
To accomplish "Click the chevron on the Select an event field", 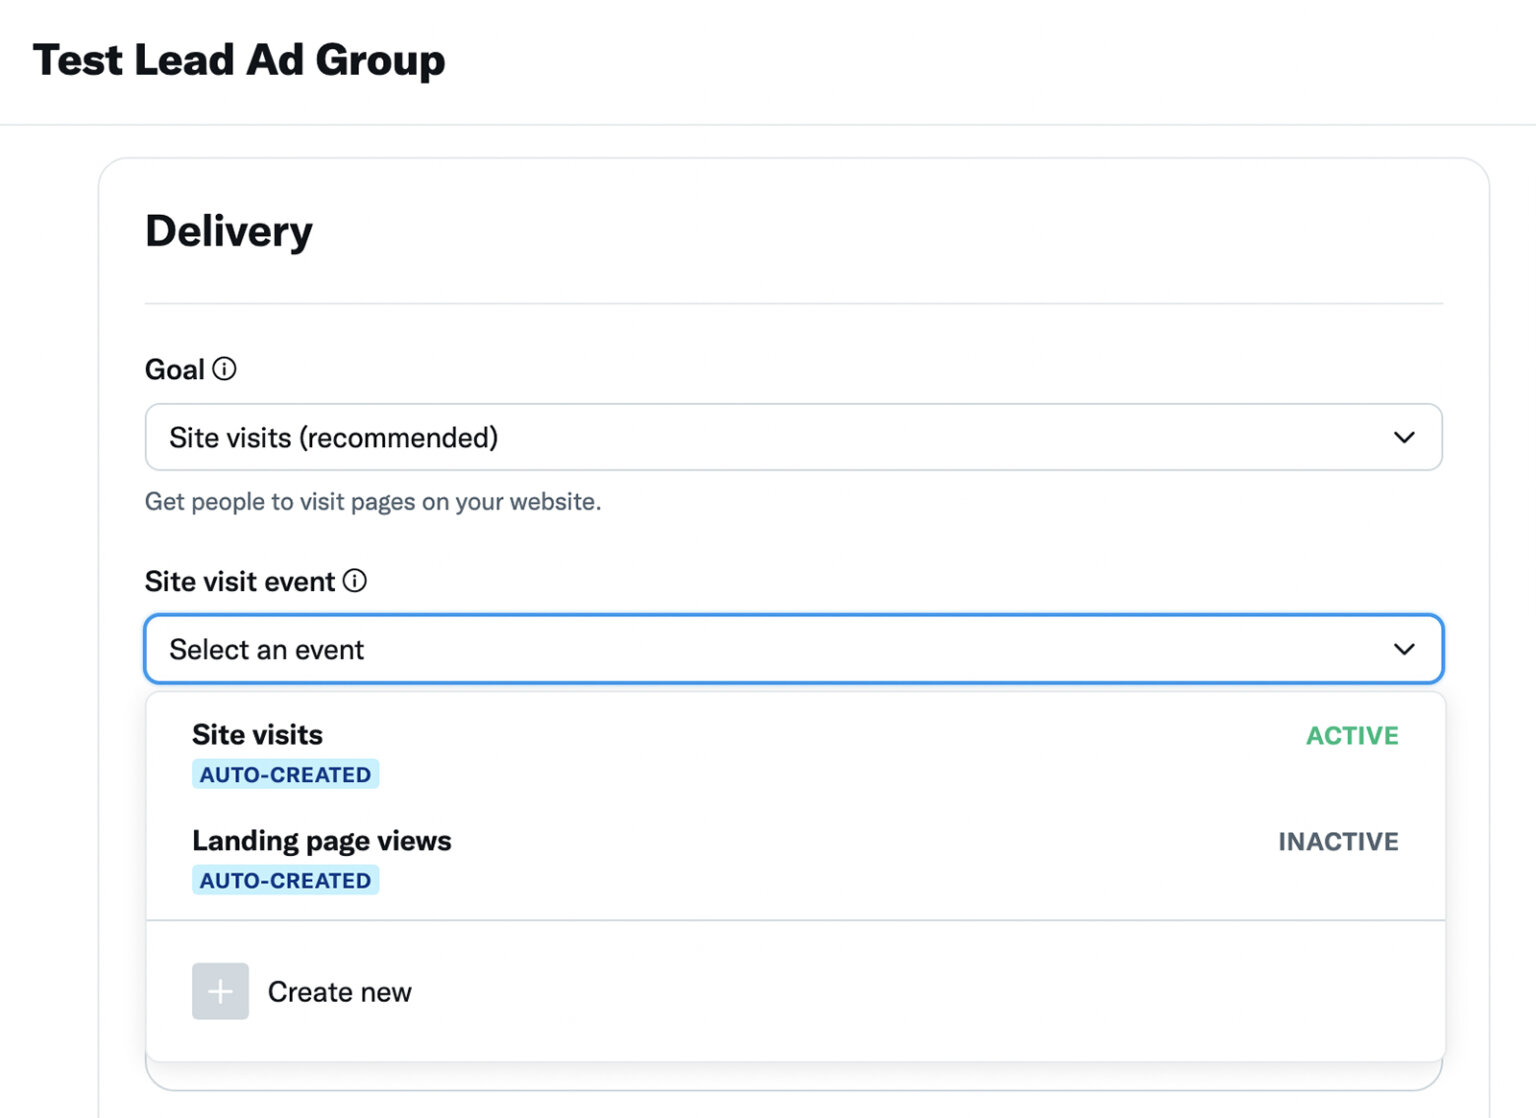I will point(1404,648).
